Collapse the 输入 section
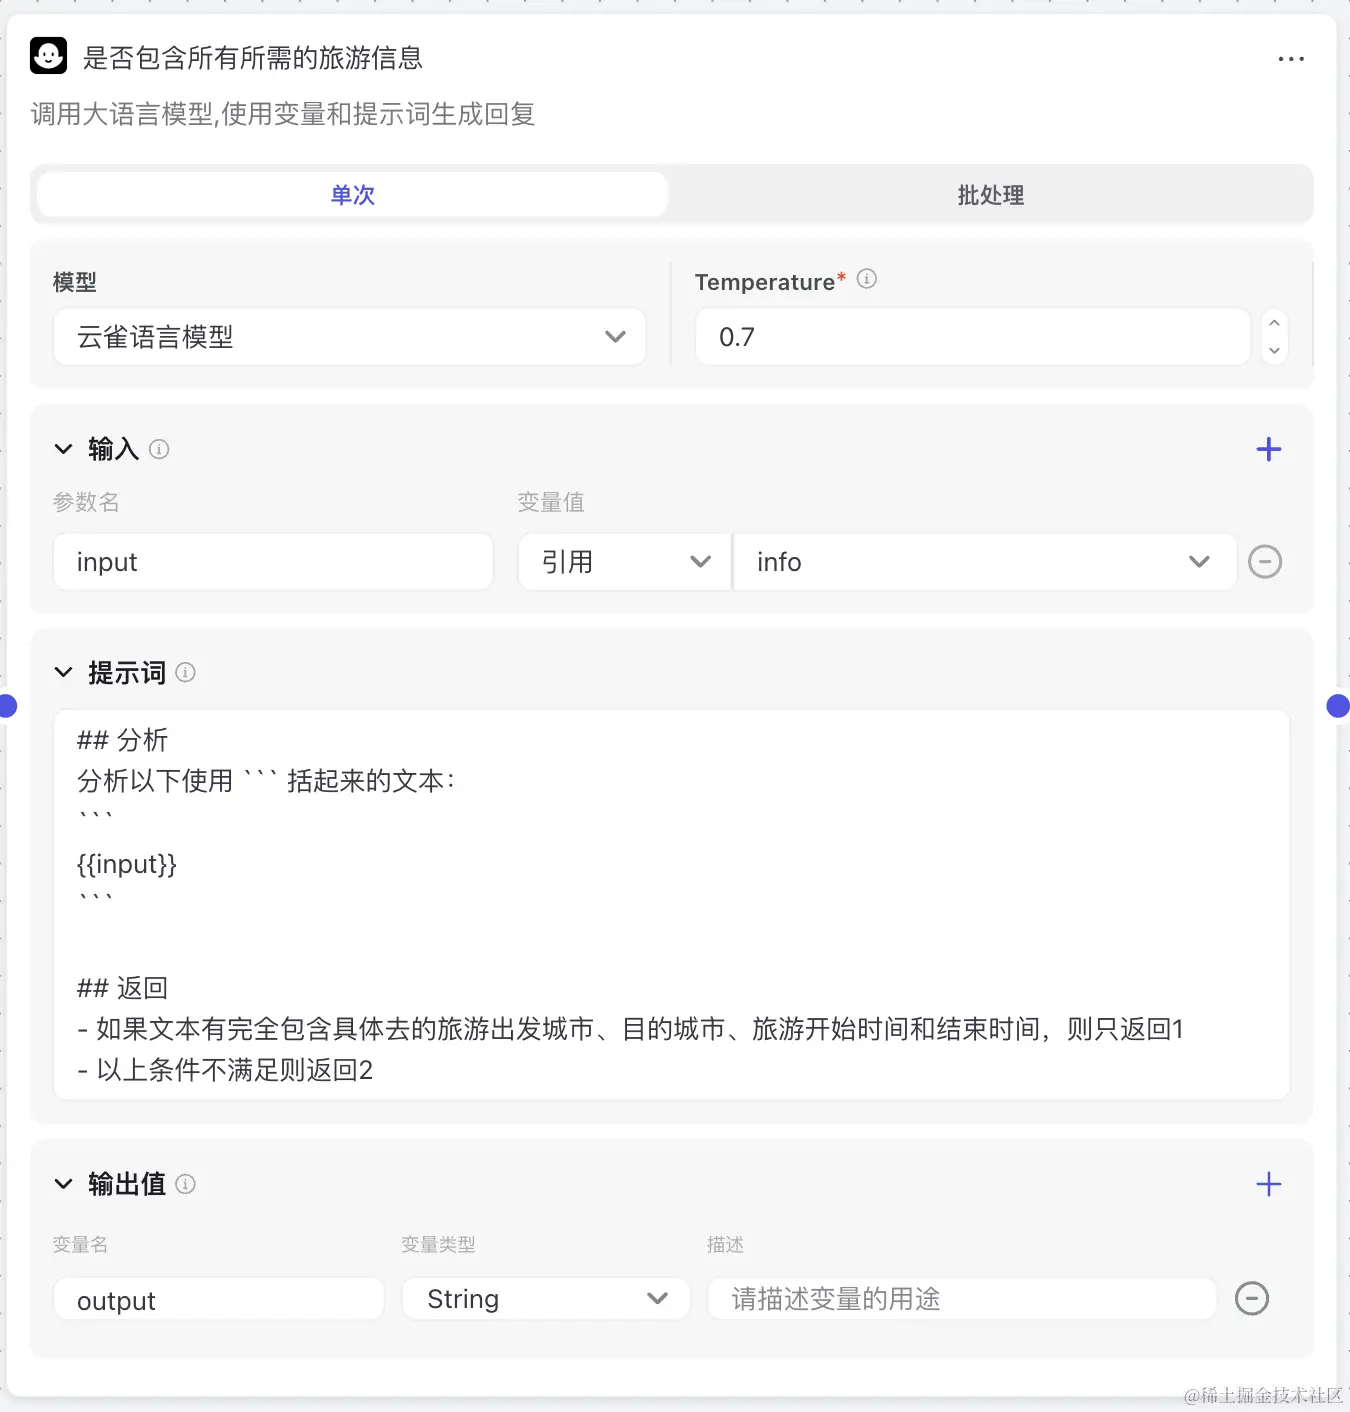This screenshot has height=1412, width=1350. tap(63, 449)
